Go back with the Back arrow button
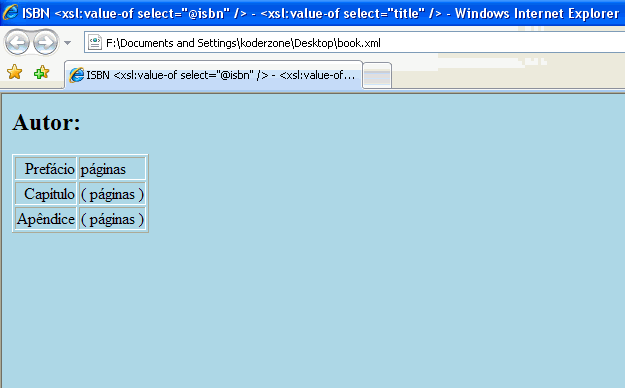Viewport: 625px width, 388px height. [x=17, y=42]
